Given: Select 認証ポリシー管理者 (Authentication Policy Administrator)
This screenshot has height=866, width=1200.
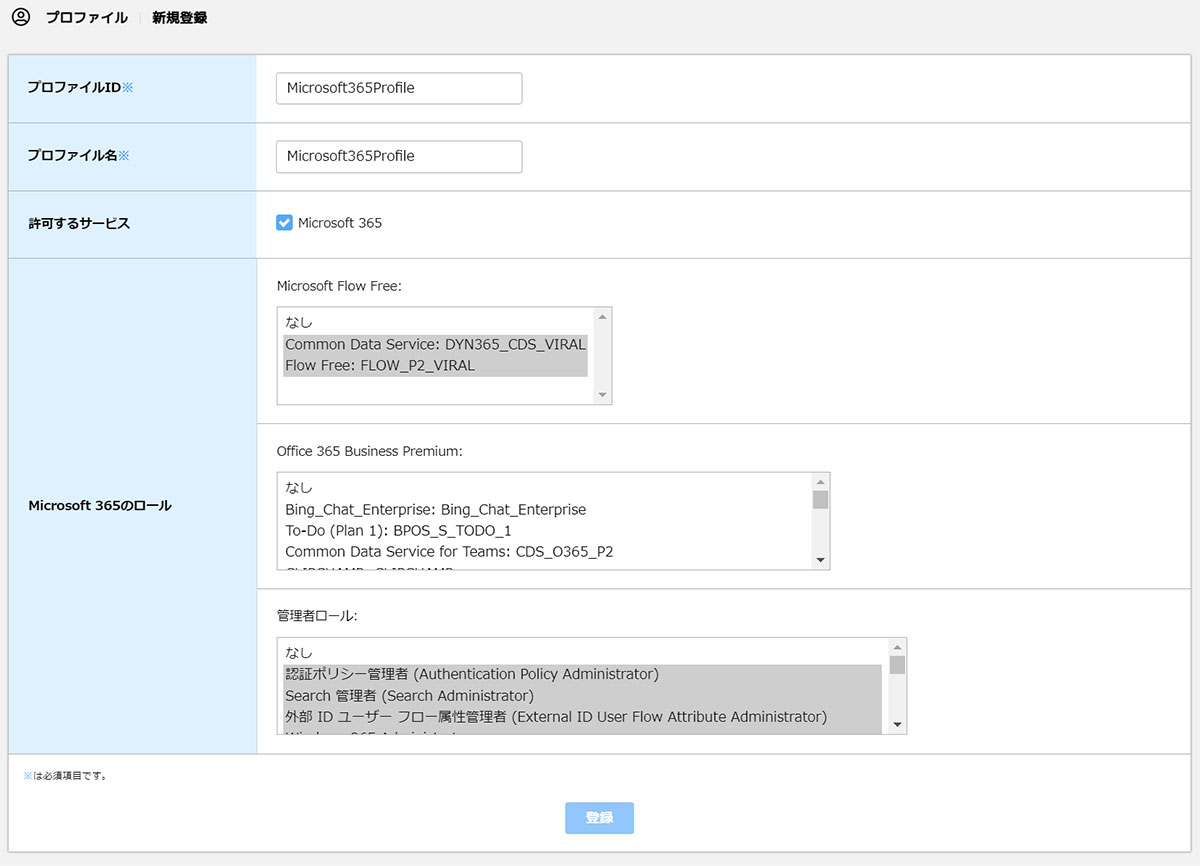Looking at the screenshot, I should click(x=583, y=674).
